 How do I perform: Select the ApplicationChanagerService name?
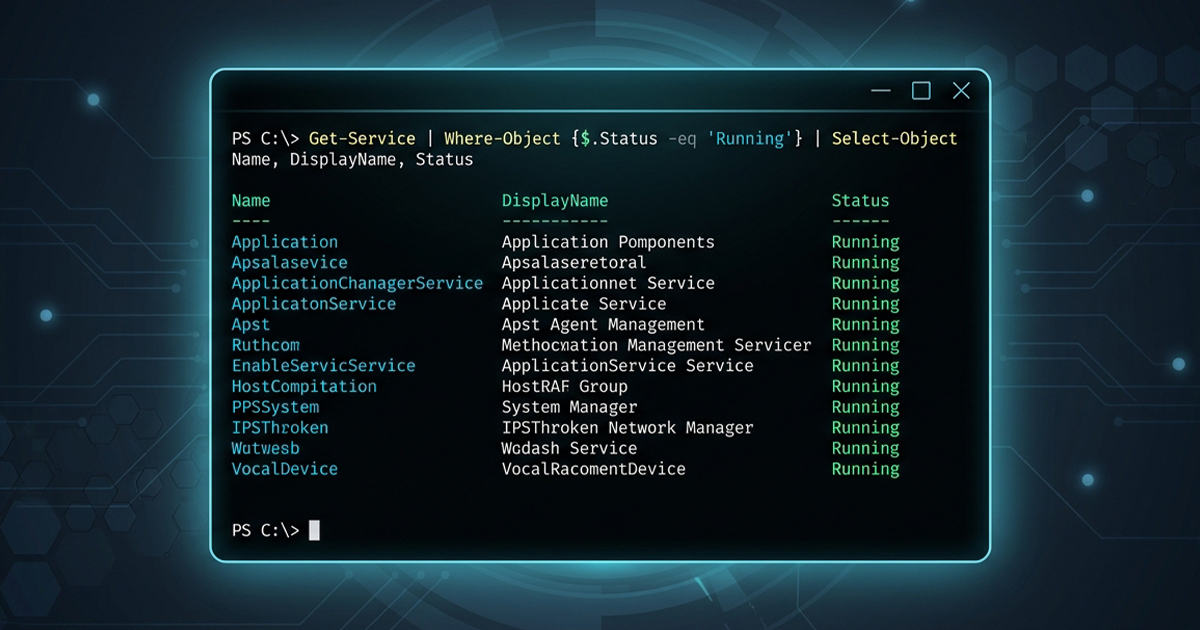point(357,283)
